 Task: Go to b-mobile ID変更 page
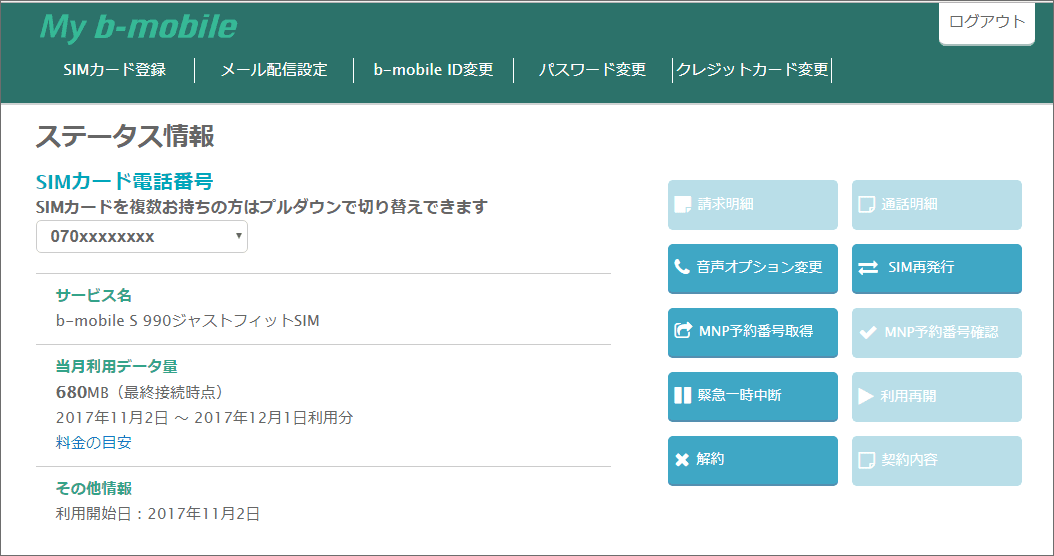434,69
